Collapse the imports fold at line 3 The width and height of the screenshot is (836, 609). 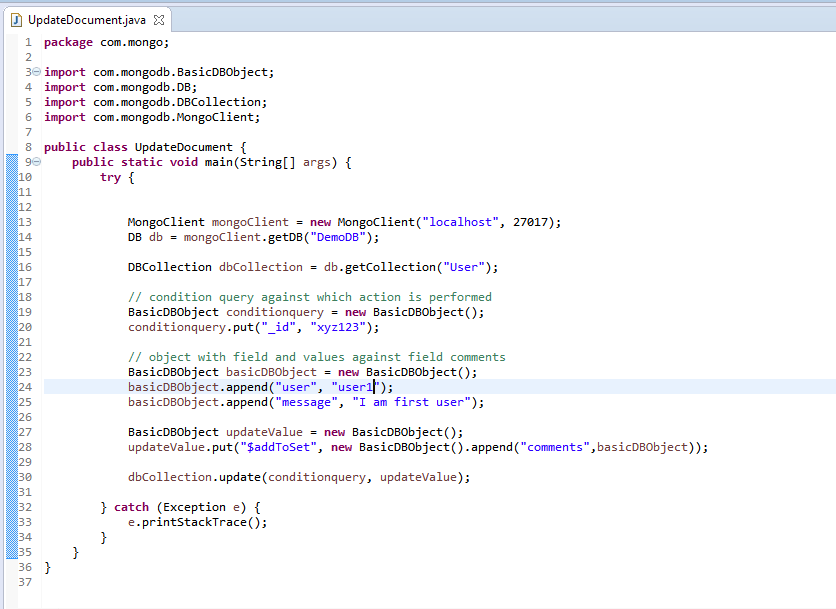[x=36, y=71]
